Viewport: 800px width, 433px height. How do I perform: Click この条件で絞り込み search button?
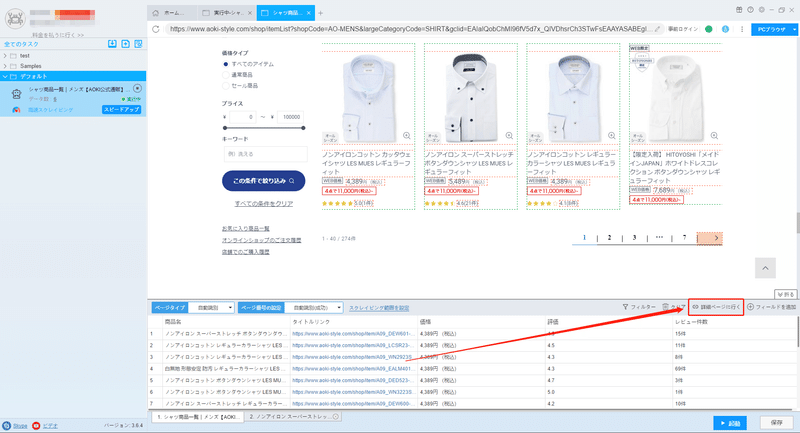(x=263, y=181)
